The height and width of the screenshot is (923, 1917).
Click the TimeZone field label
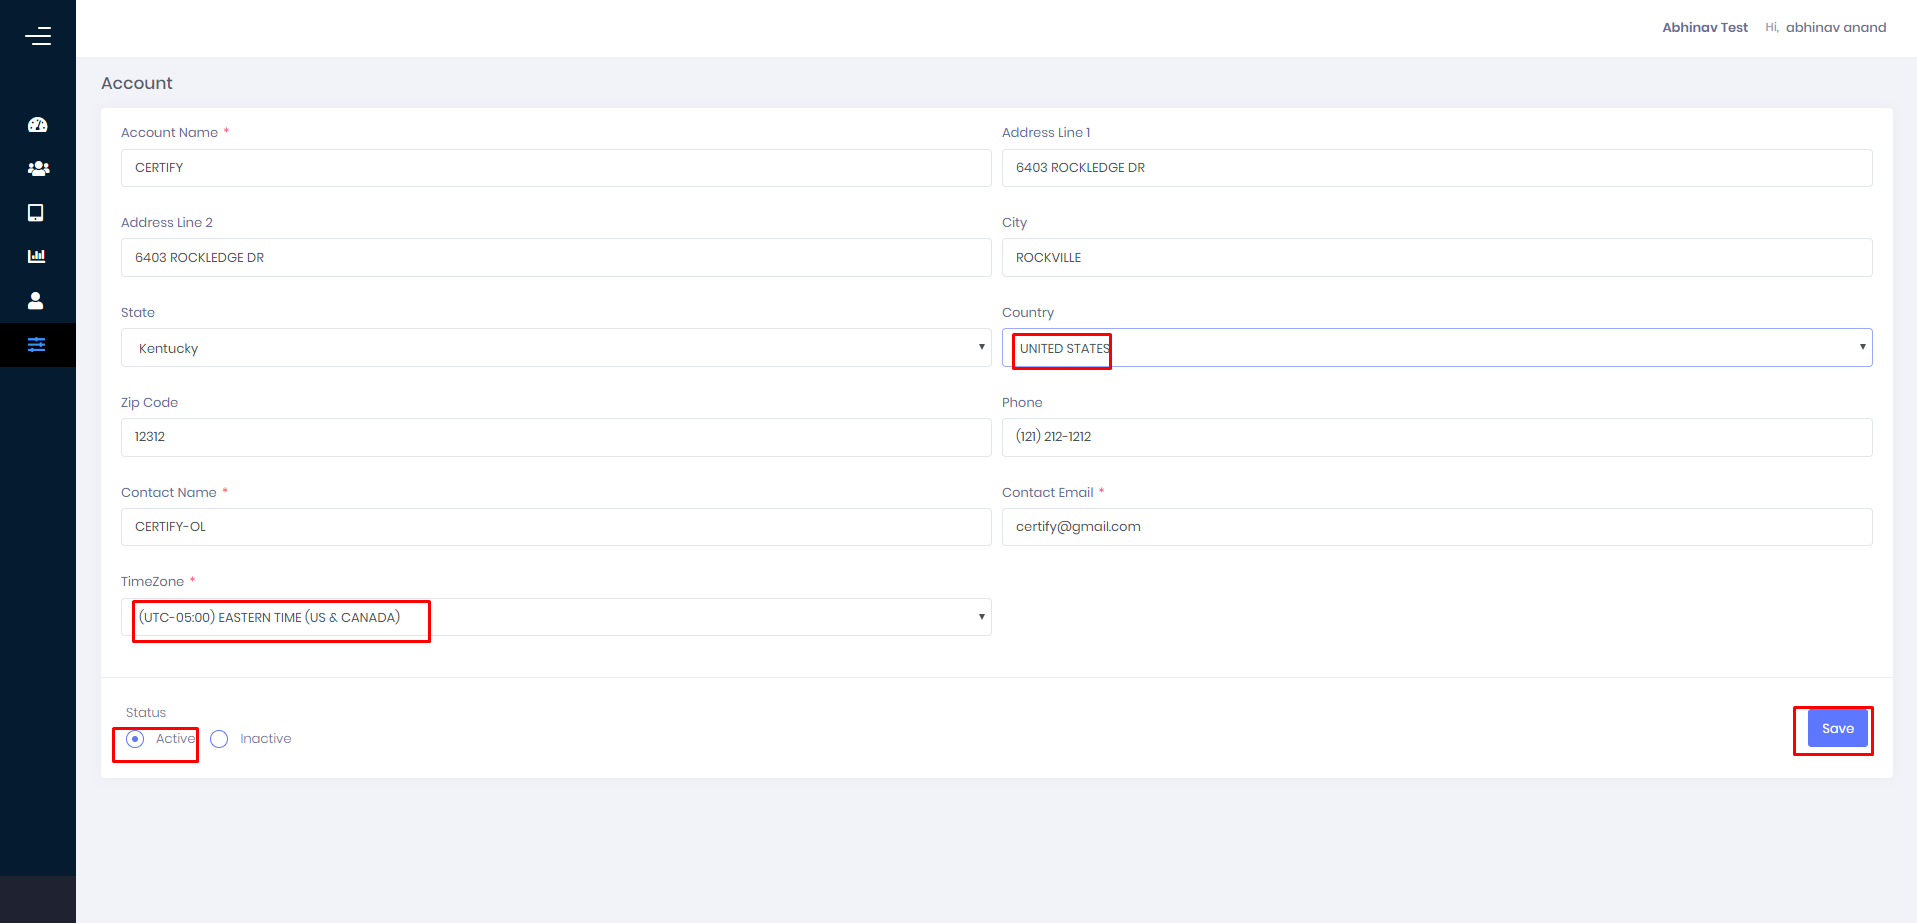coord(153,582)
